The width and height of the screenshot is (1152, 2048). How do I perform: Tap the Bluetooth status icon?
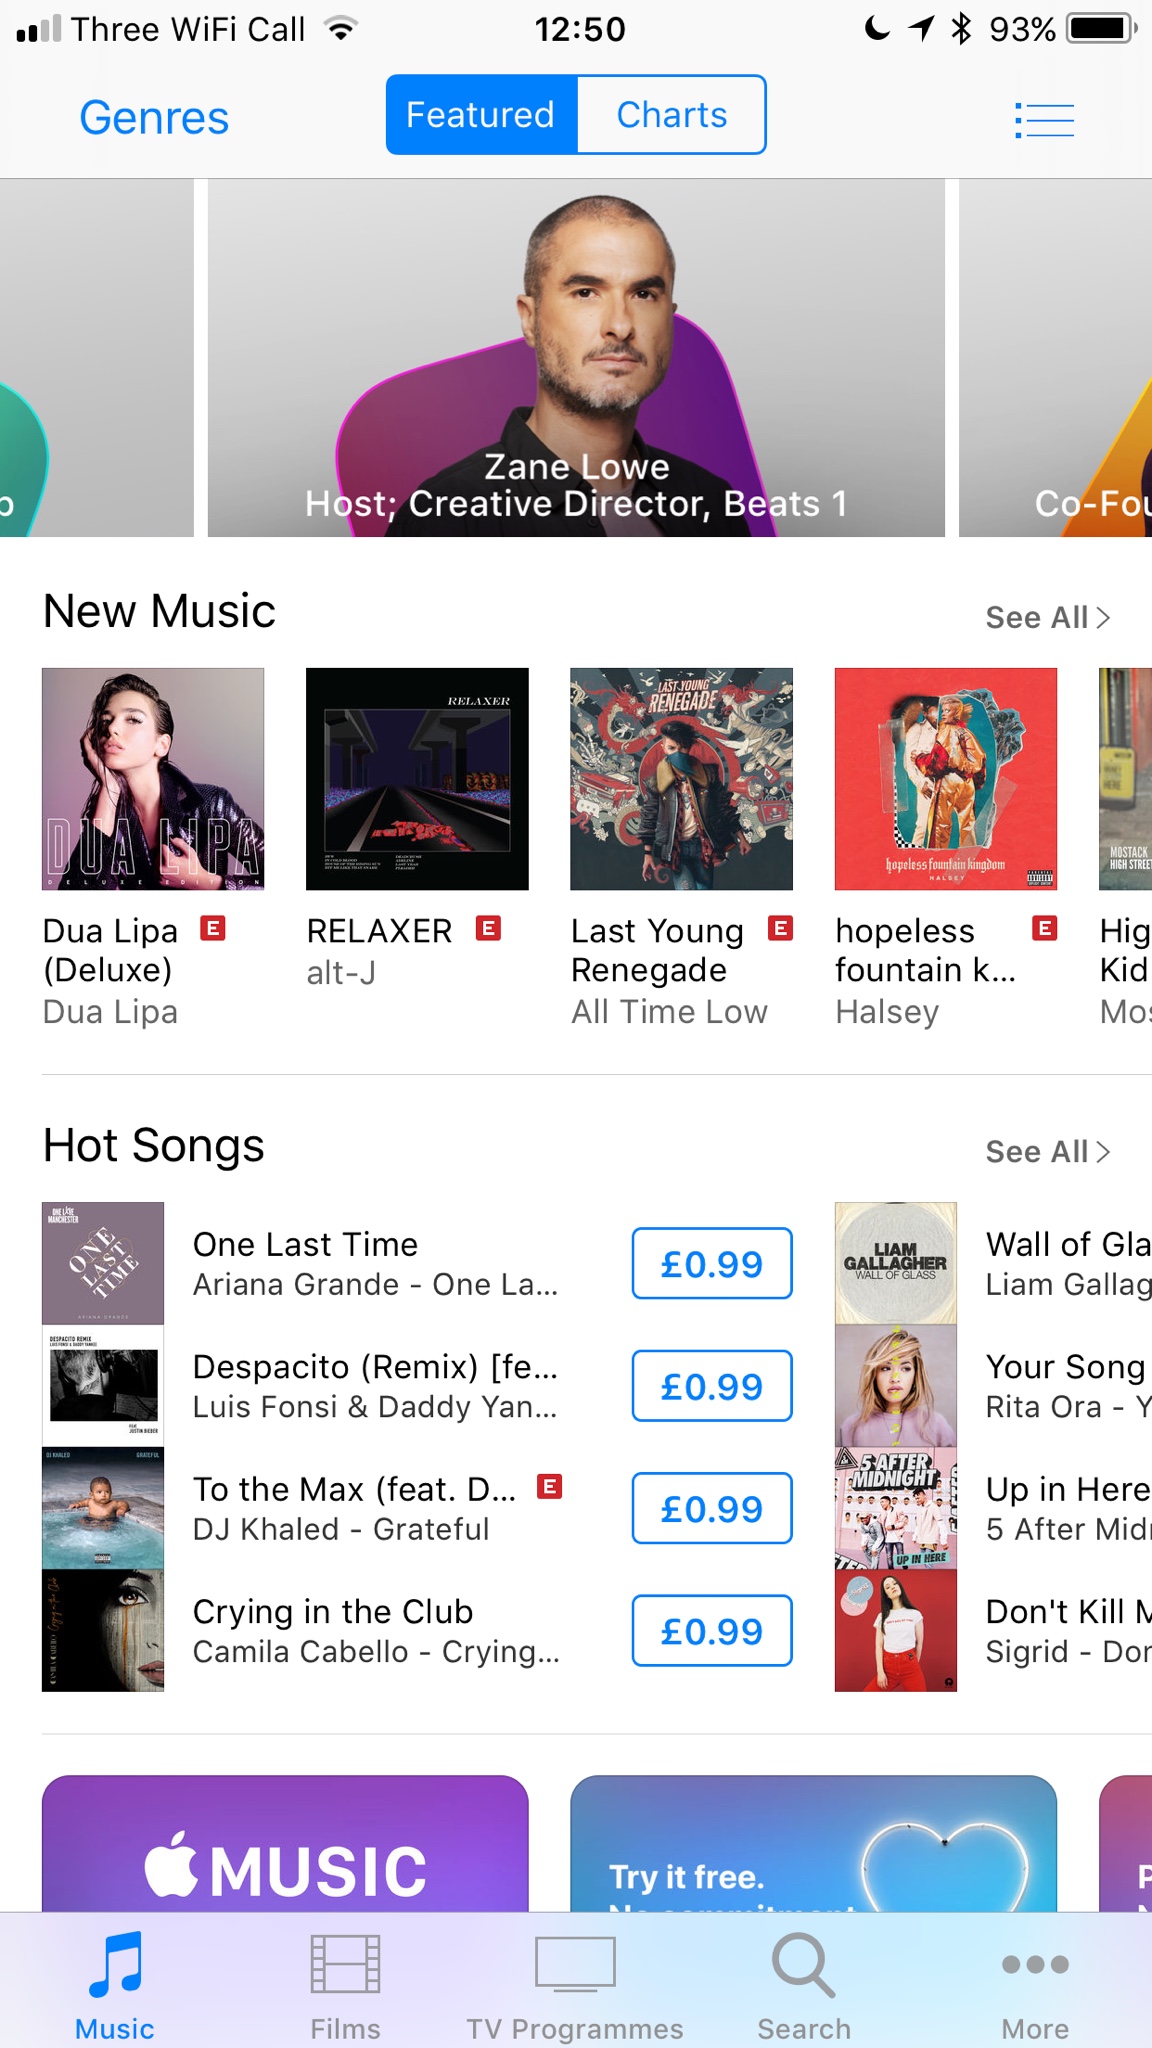[961, 29]
